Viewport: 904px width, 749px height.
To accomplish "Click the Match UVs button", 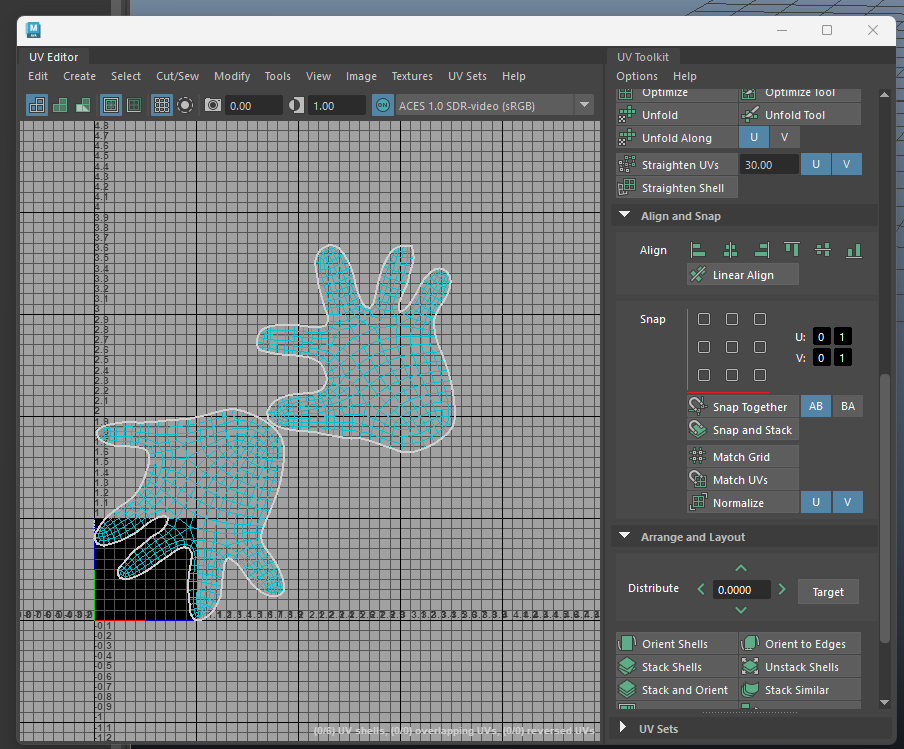I will 743,480.
